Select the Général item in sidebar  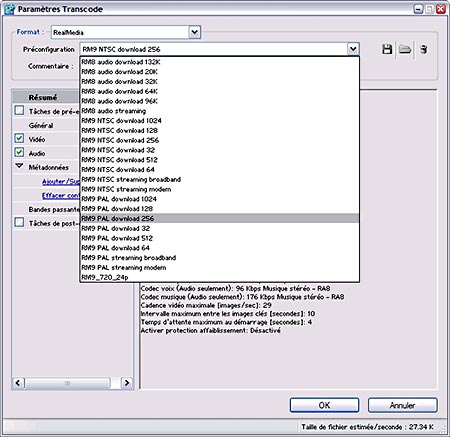[x=41, y=126]
